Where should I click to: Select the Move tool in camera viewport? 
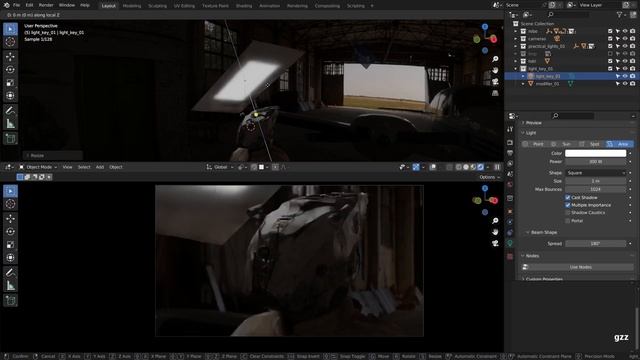coord(11,219)
